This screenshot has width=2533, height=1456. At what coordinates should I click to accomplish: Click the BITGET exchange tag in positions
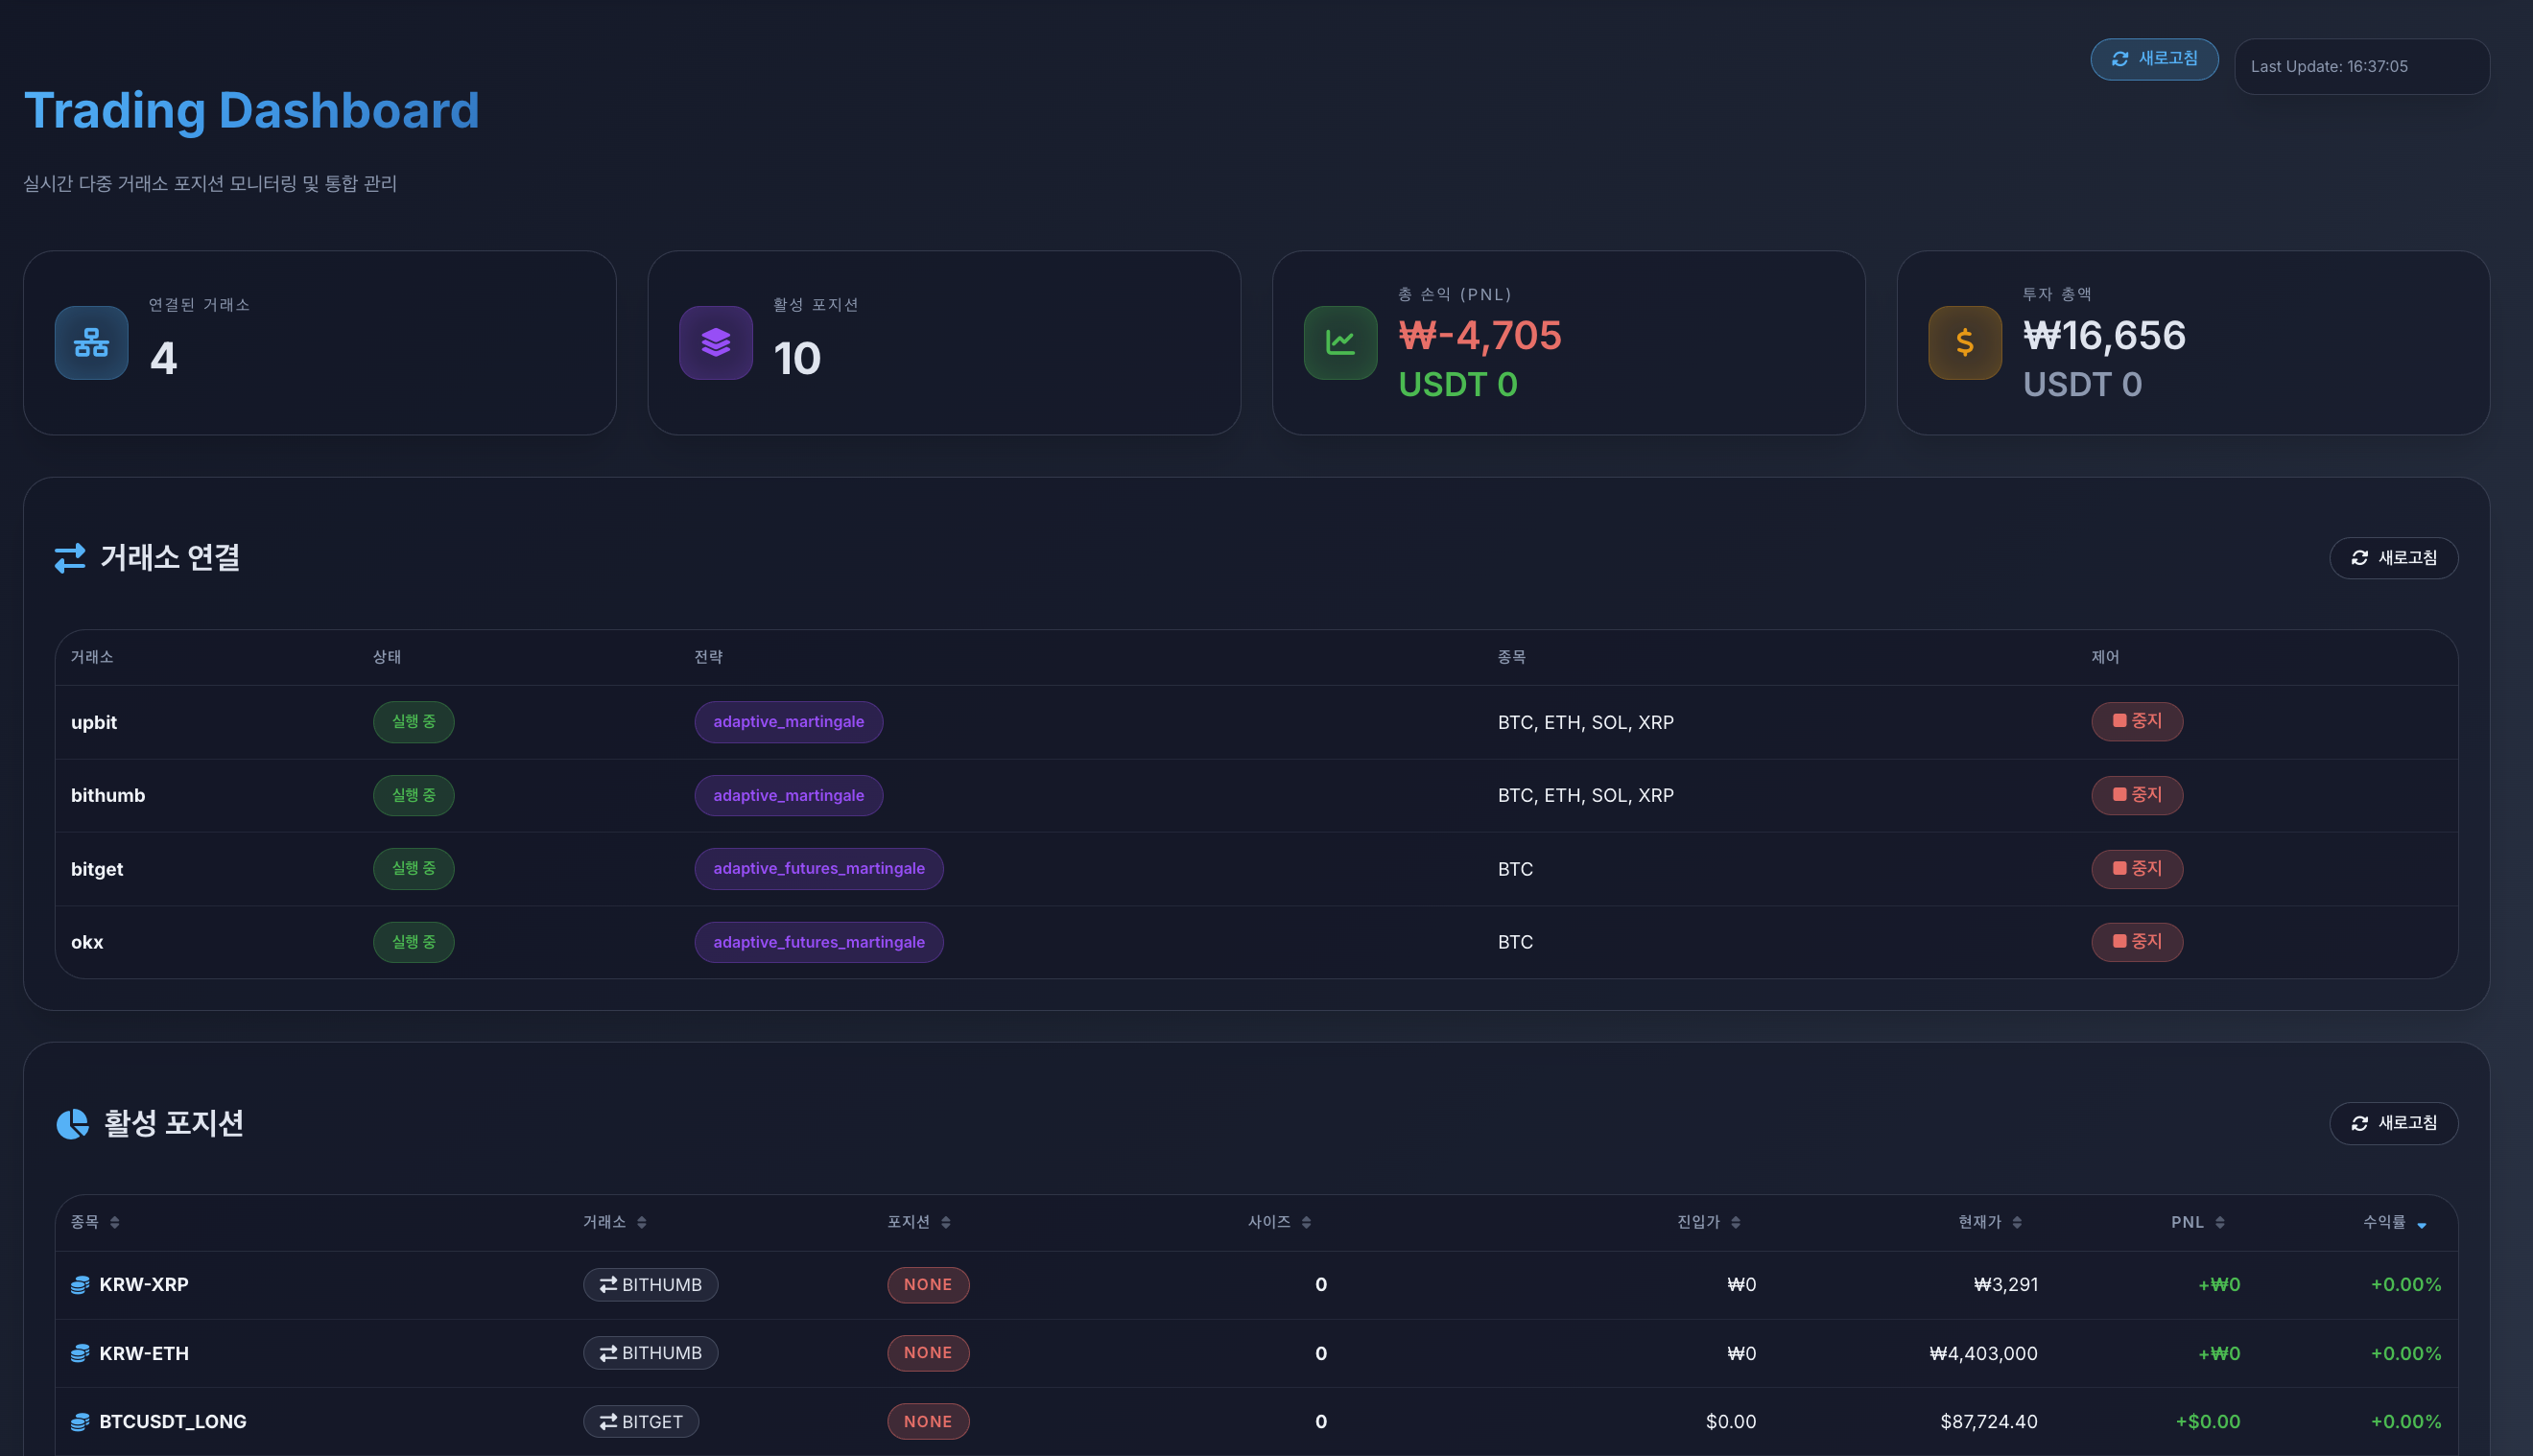pos(641,1422)
